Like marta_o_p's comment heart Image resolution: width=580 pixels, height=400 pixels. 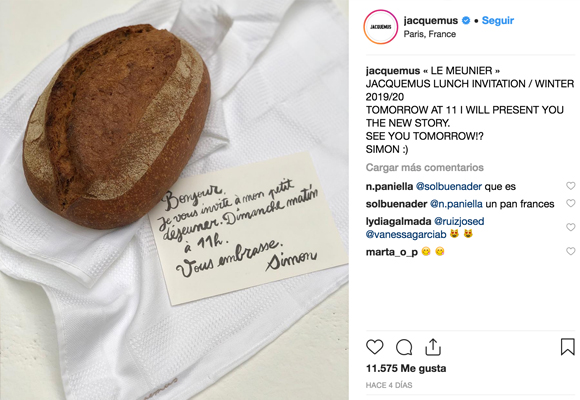pyautogui.click(x=571, y=251)
